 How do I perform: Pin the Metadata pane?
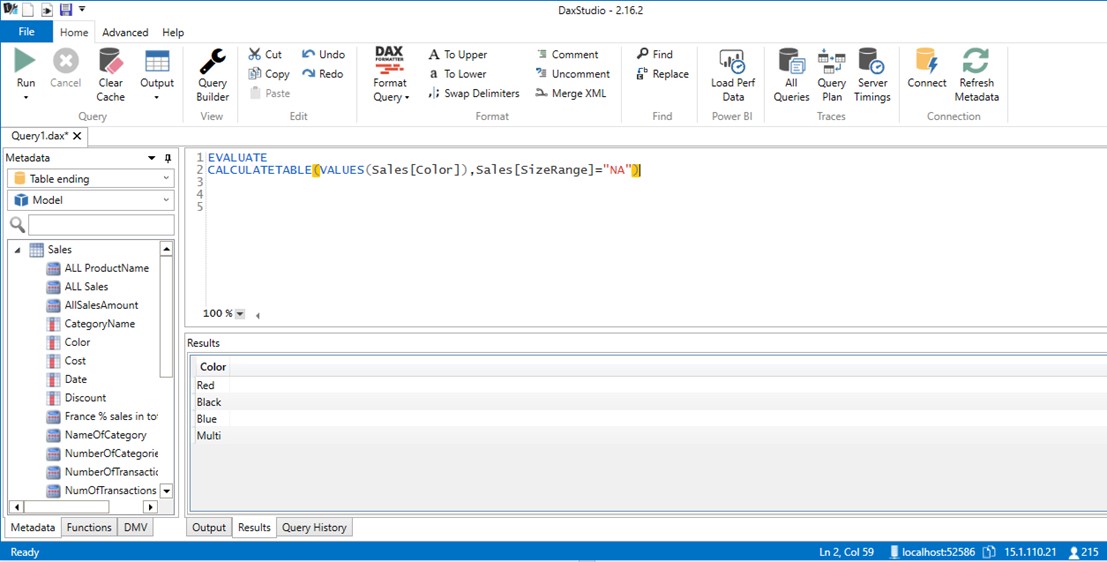pos(168,158)
